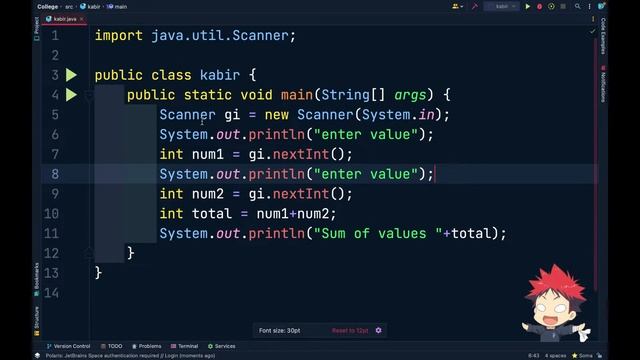640x360 pixels.
Task: Click the Polaris Space authentication status message
Action: click(x=130, y=356)
